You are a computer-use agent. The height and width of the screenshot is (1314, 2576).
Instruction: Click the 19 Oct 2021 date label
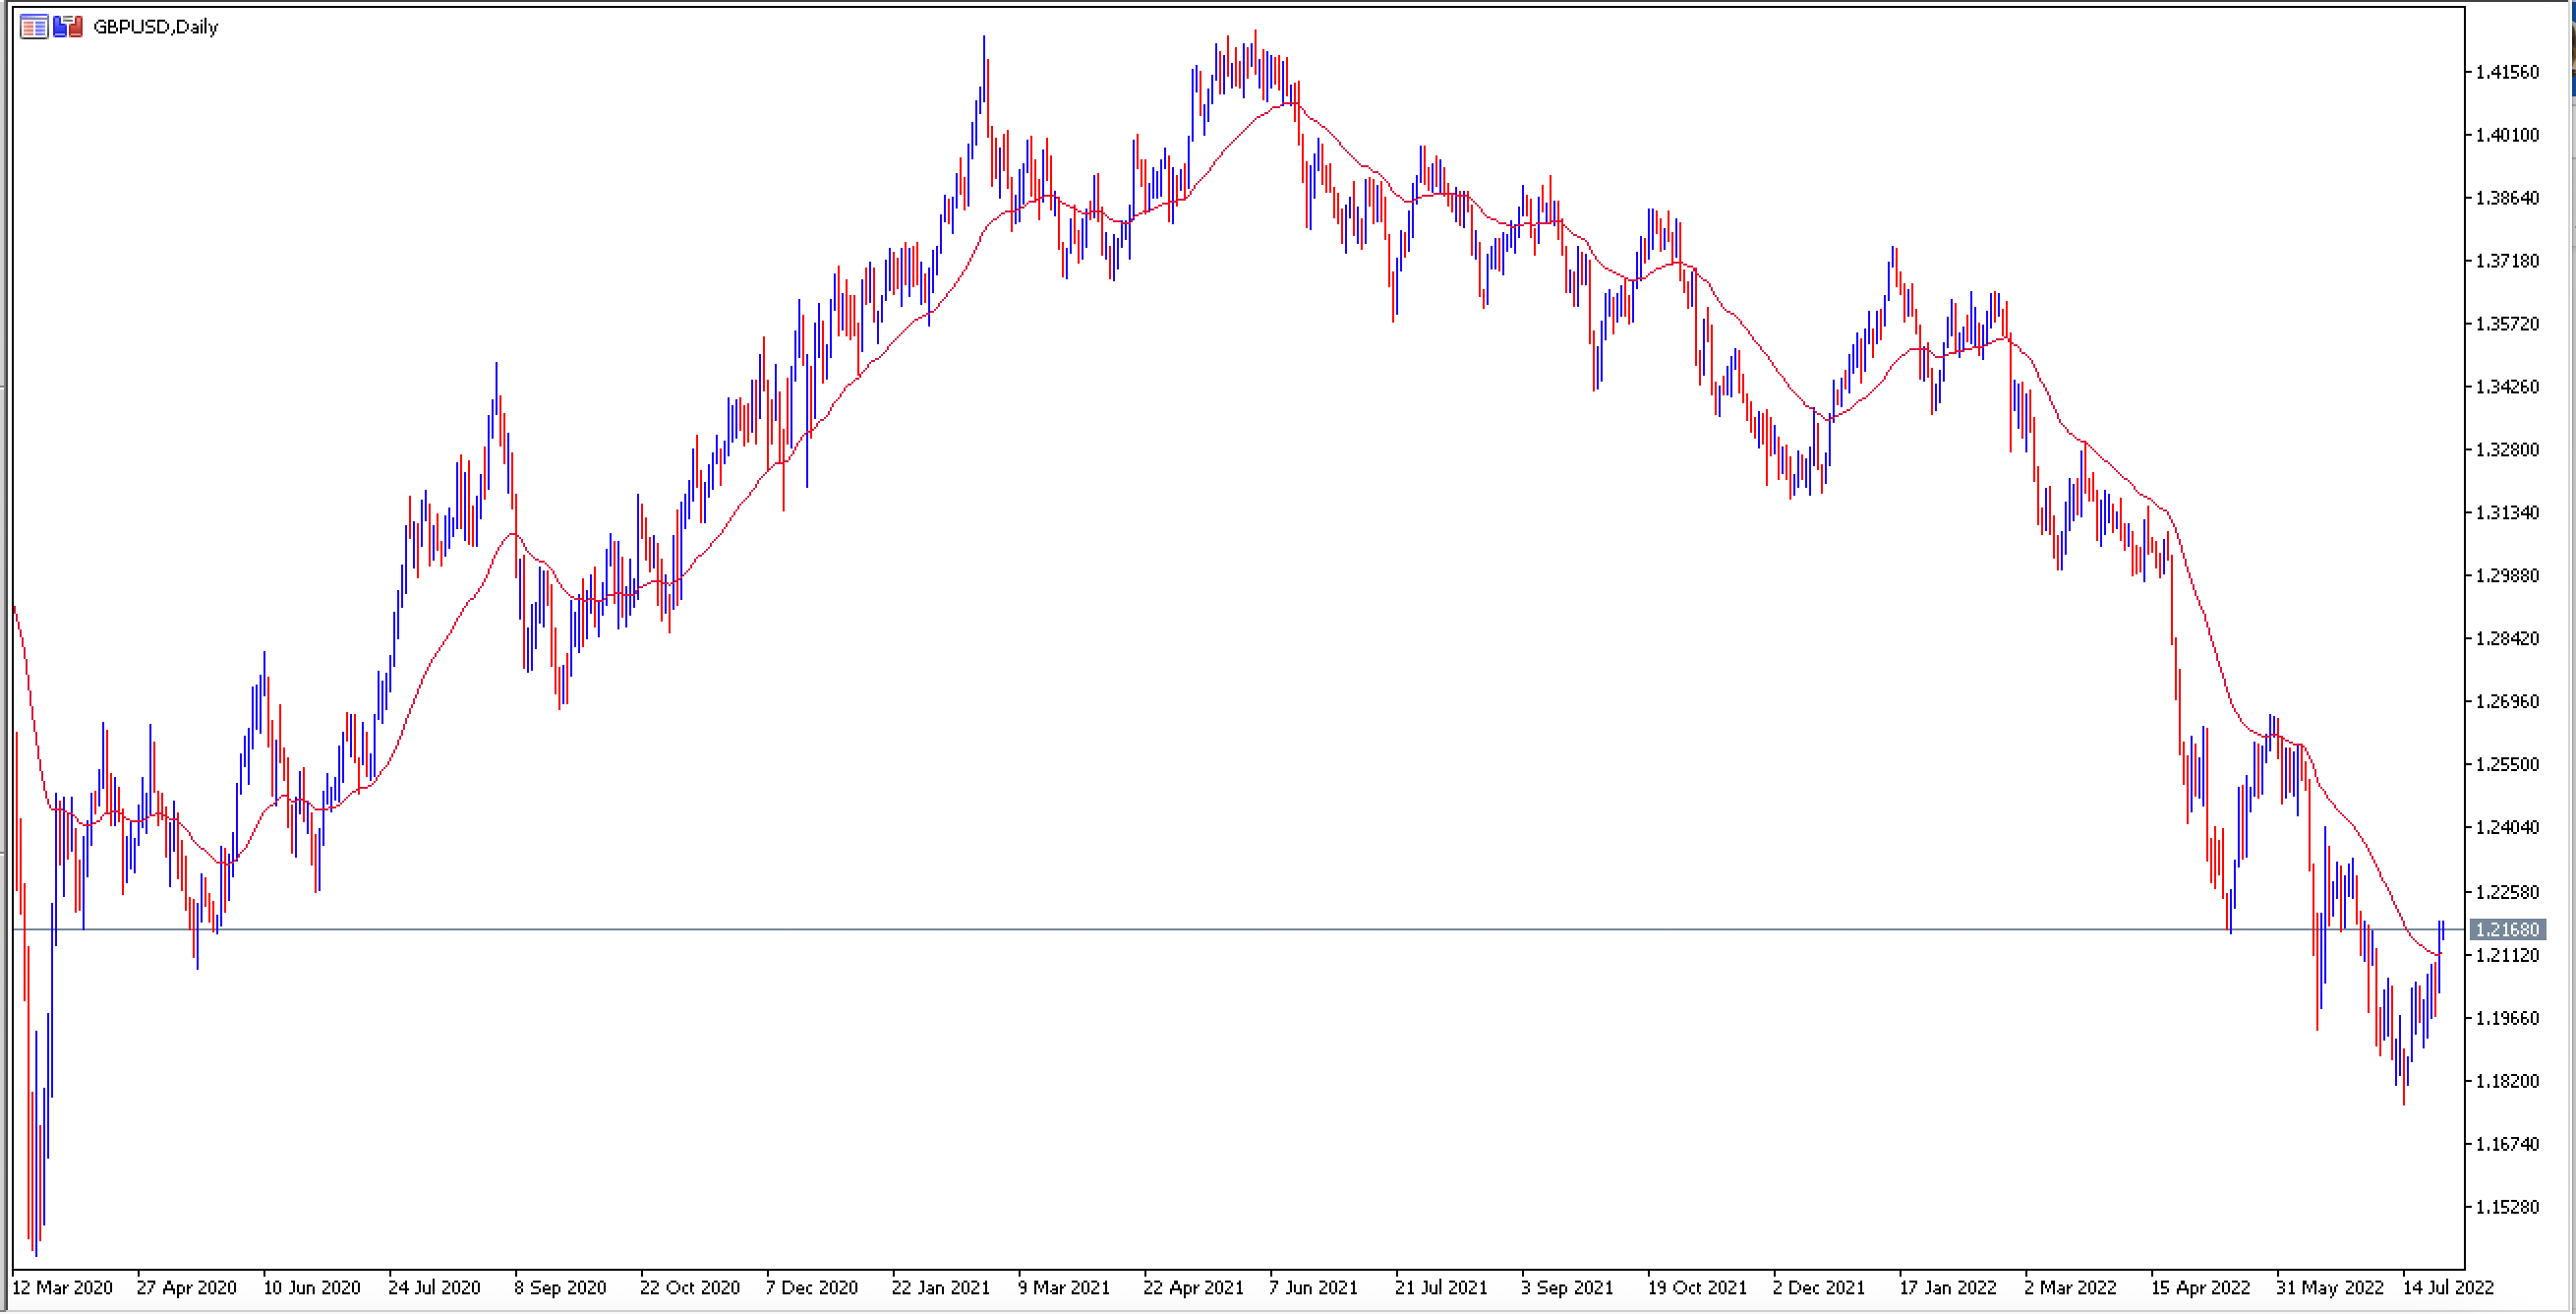pos(1697,1289)
